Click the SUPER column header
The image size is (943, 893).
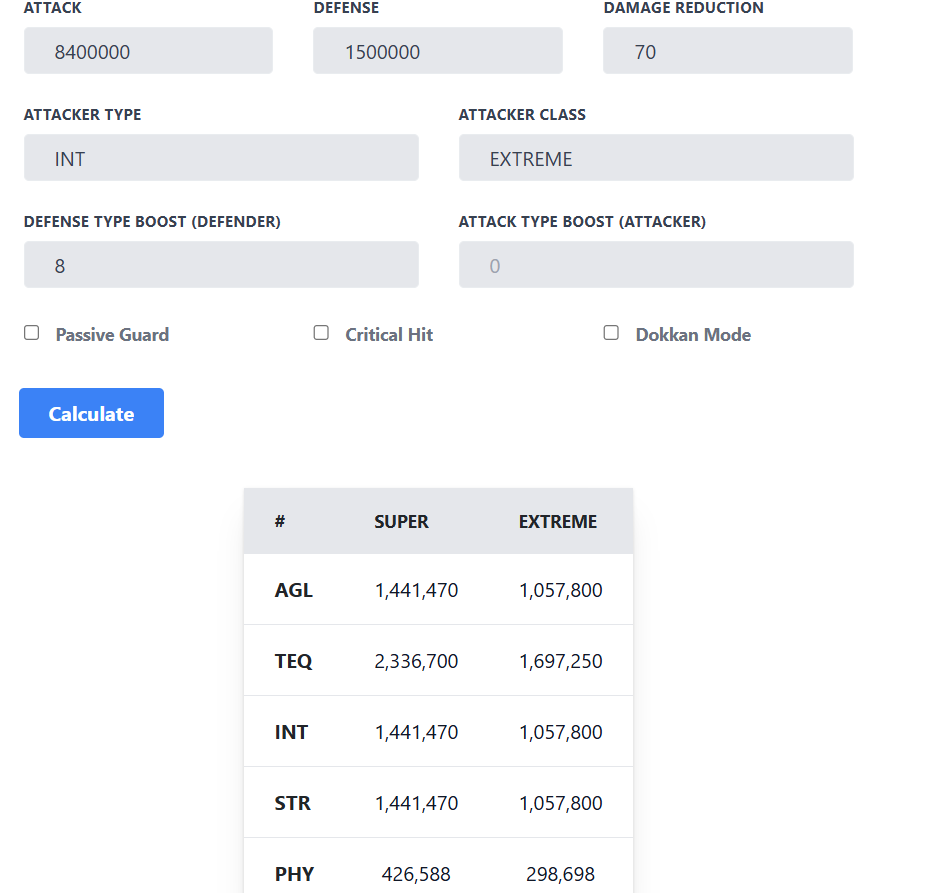coord(401,521)
